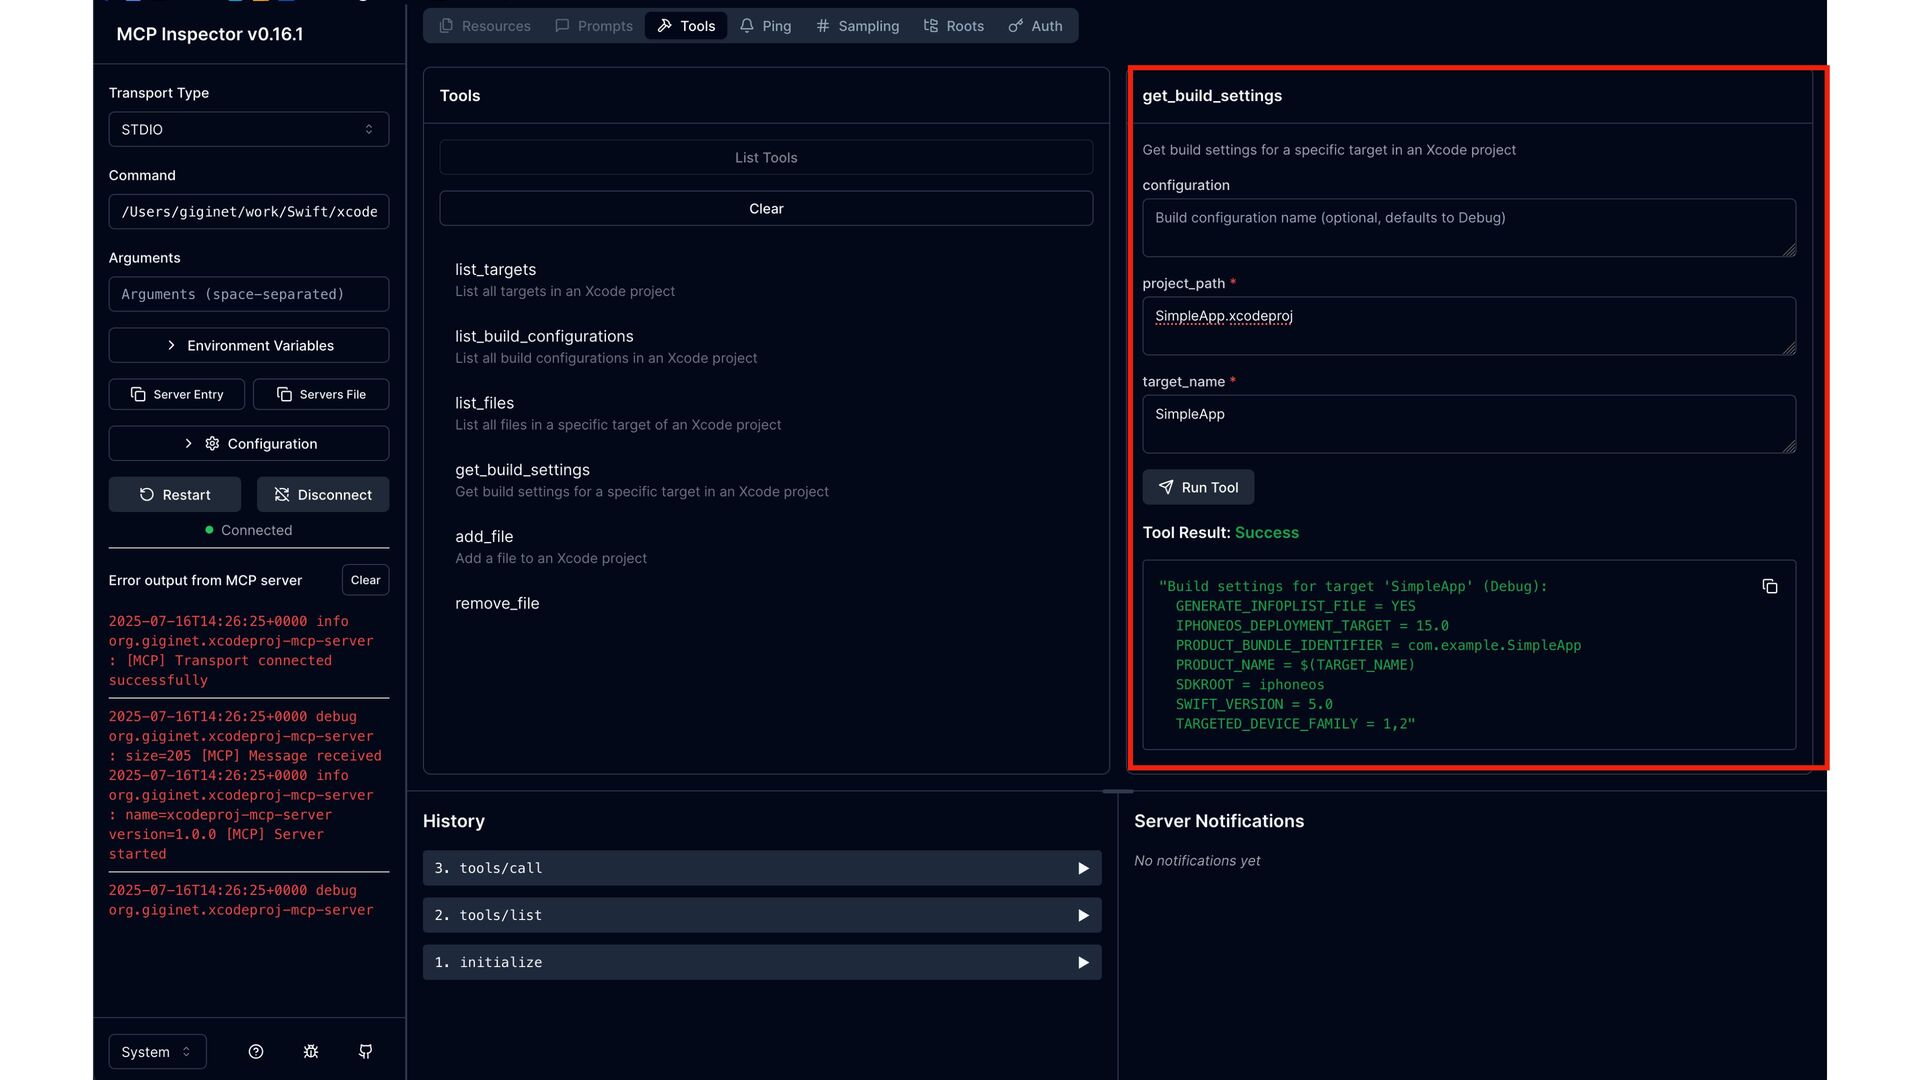This screenshot has width=1920, height=1080.
Task: Open the Transport Type STDIO dropdown
Action: click(249, 129)
